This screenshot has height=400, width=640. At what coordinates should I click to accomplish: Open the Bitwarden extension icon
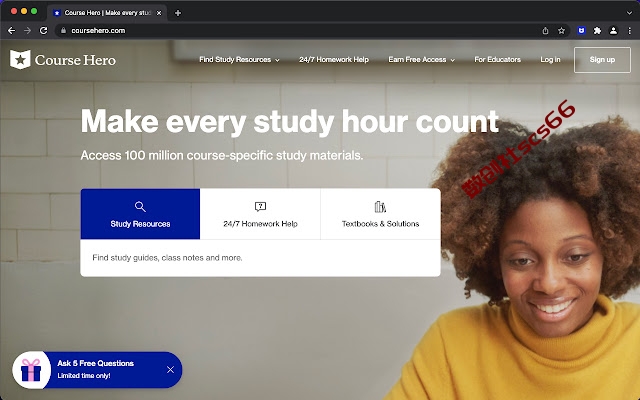pos(581,30)
